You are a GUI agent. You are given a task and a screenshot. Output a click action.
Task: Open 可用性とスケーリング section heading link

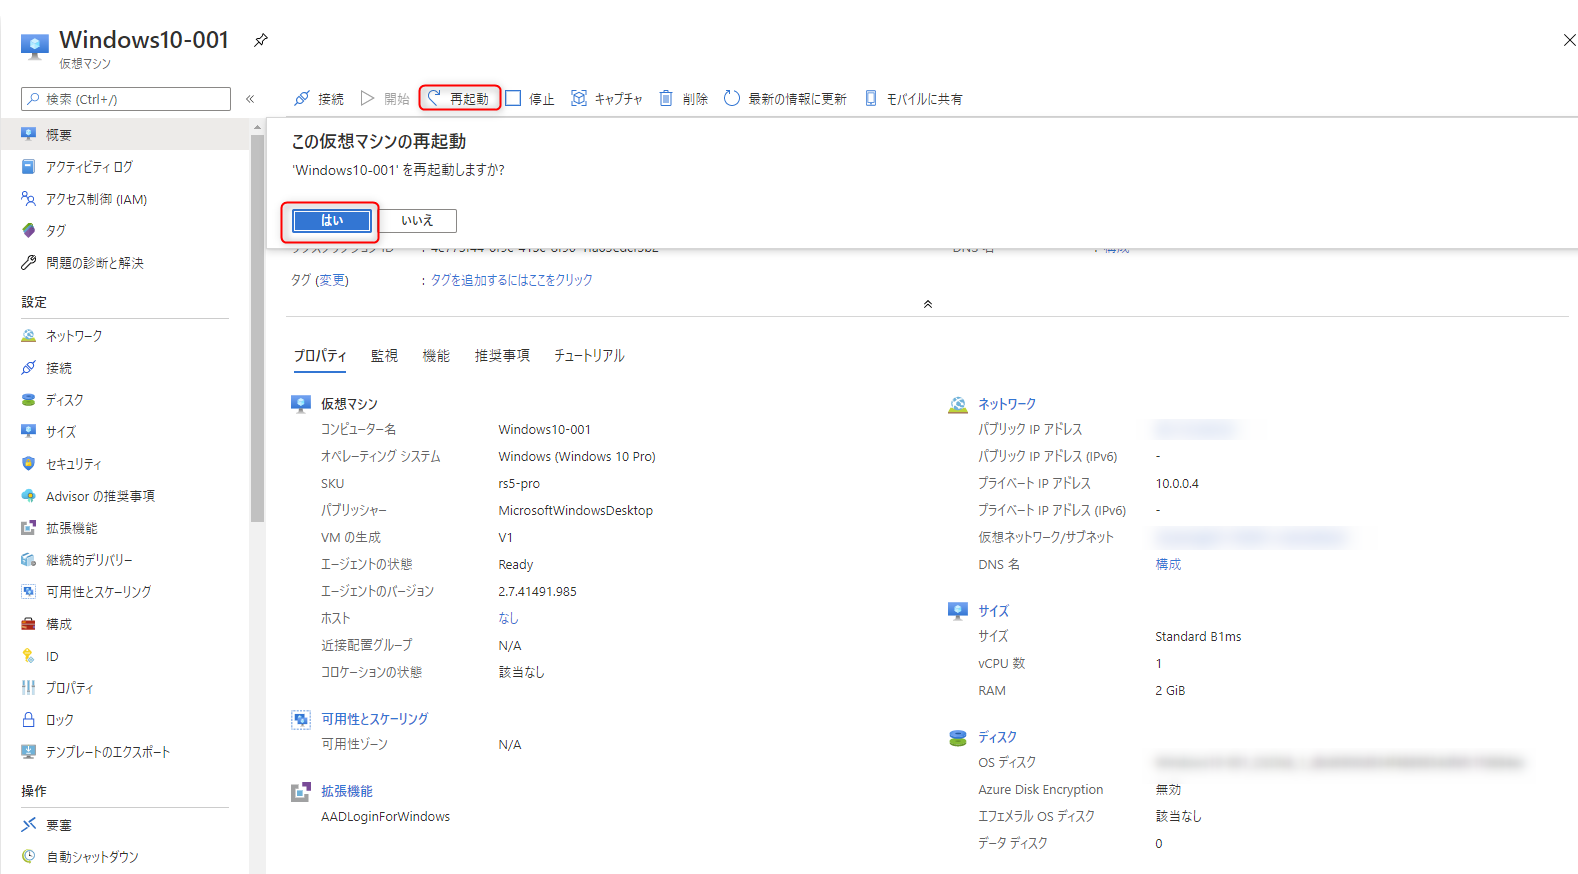pyautogui.click(x=374, y=719)
